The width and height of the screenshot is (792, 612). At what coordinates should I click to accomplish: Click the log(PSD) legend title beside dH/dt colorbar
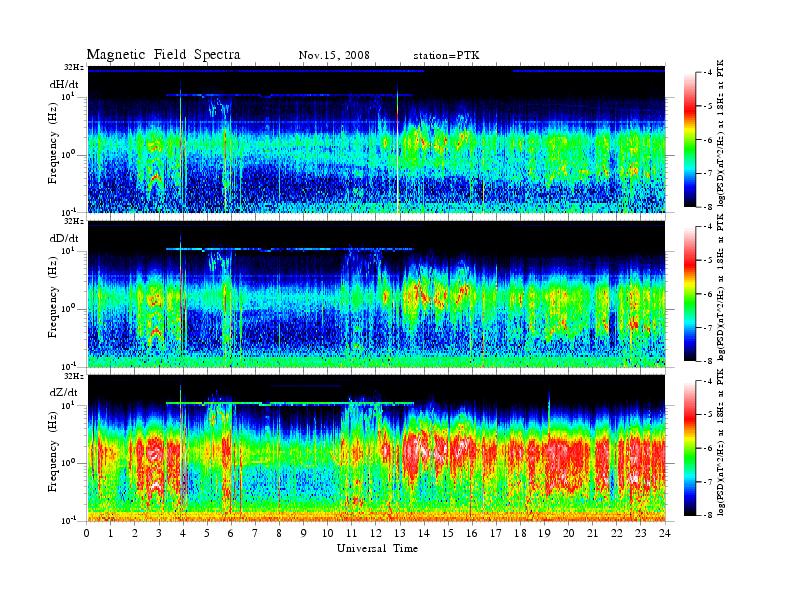coord(721,133)
